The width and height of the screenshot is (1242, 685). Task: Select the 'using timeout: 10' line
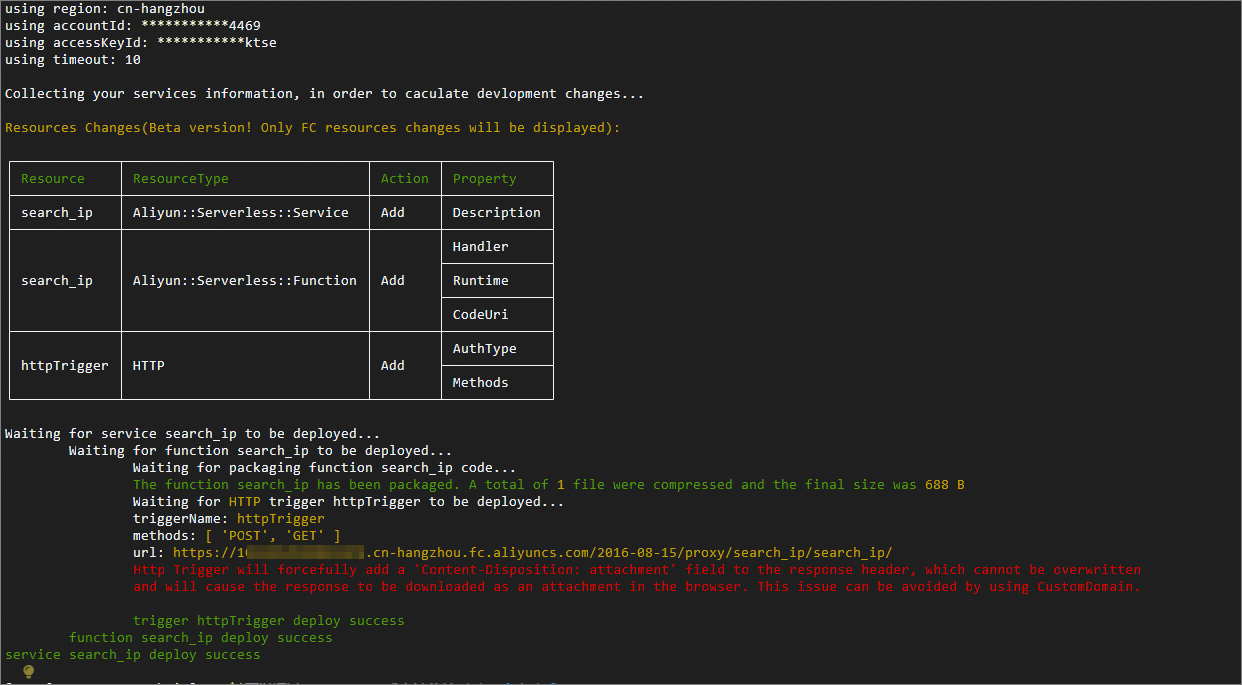73,60
